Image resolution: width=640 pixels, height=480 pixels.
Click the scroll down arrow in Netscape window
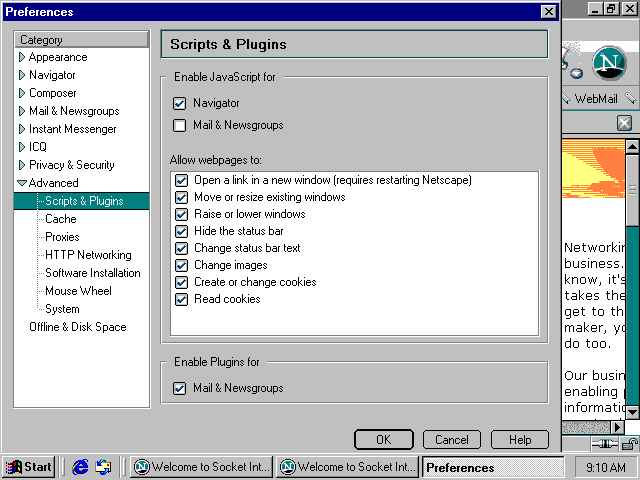[632, 412]
